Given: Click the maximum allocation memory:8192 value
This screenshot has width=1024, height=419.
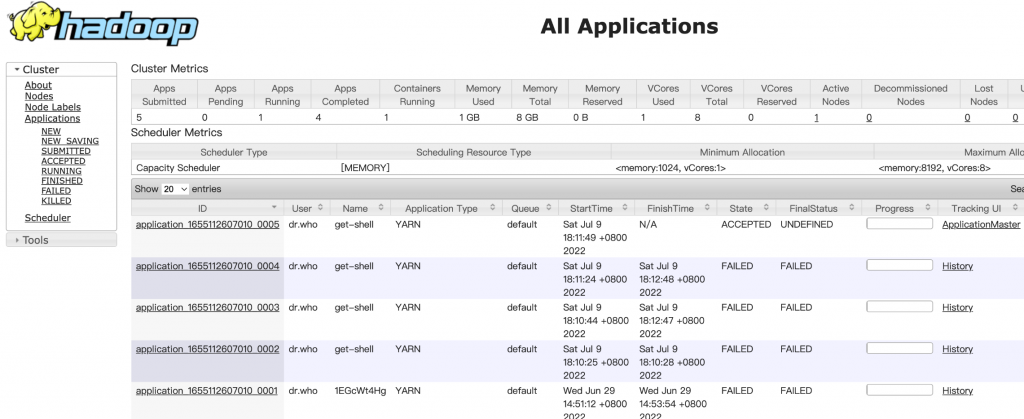Looking at the screenshot, I should pyautogui.click(x=934, y=168).
